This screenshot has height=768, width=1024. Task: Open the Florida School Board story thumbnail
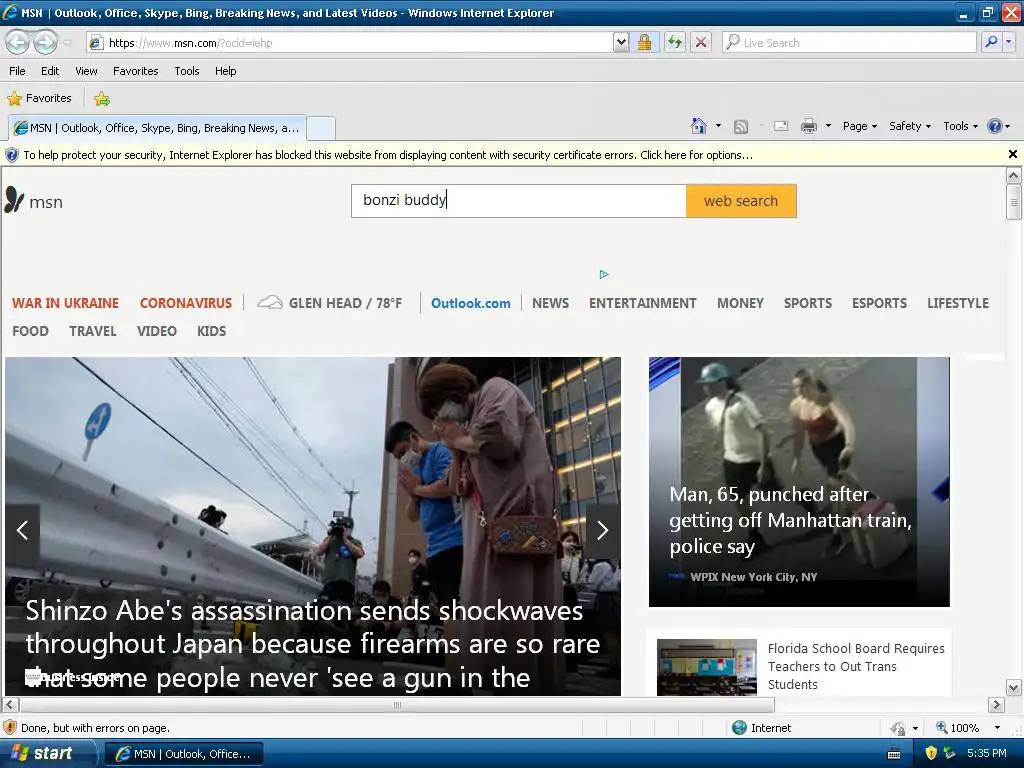707,667
